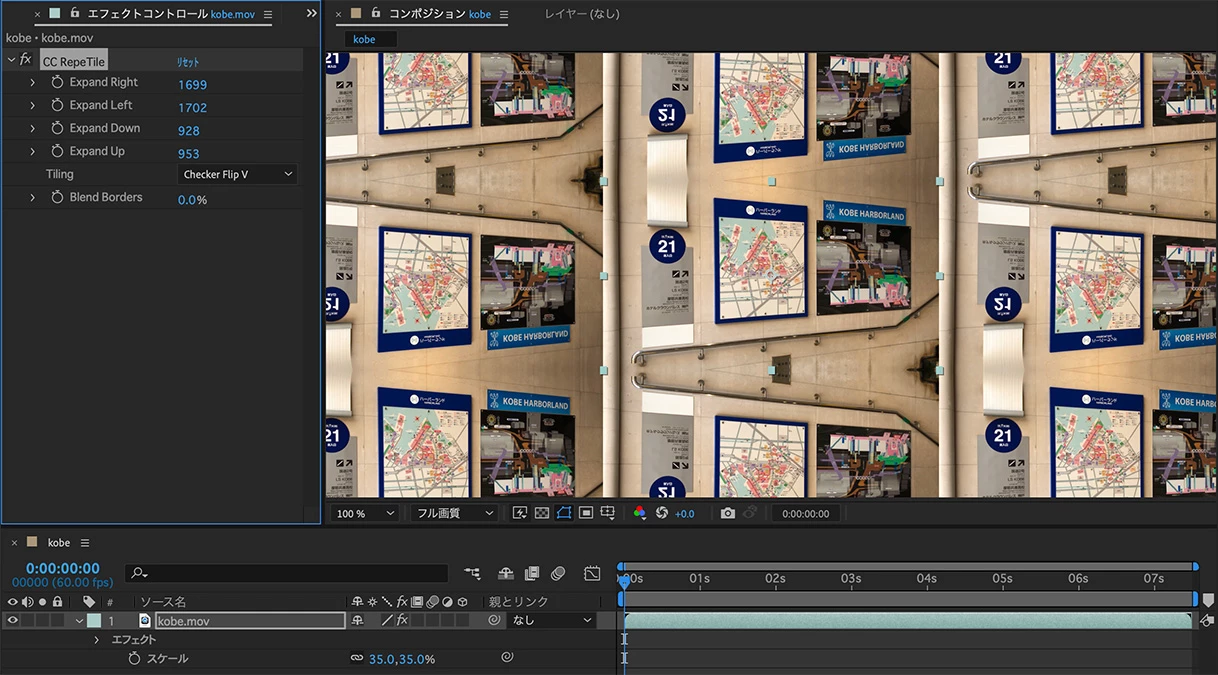Select the エフェクトコントロール panel tab
Screen dimensions: 1218x675
click(x=171, y=14)
